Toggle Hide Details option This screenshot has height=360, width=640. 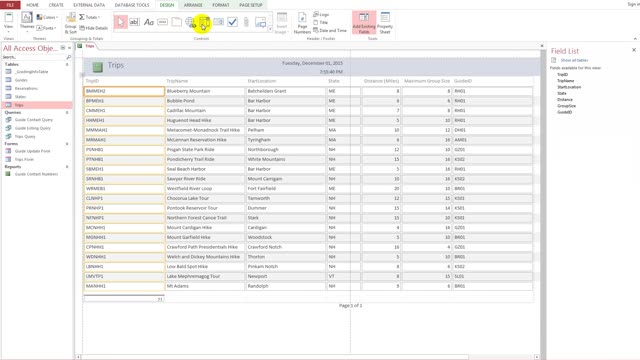tap(94, 28)
